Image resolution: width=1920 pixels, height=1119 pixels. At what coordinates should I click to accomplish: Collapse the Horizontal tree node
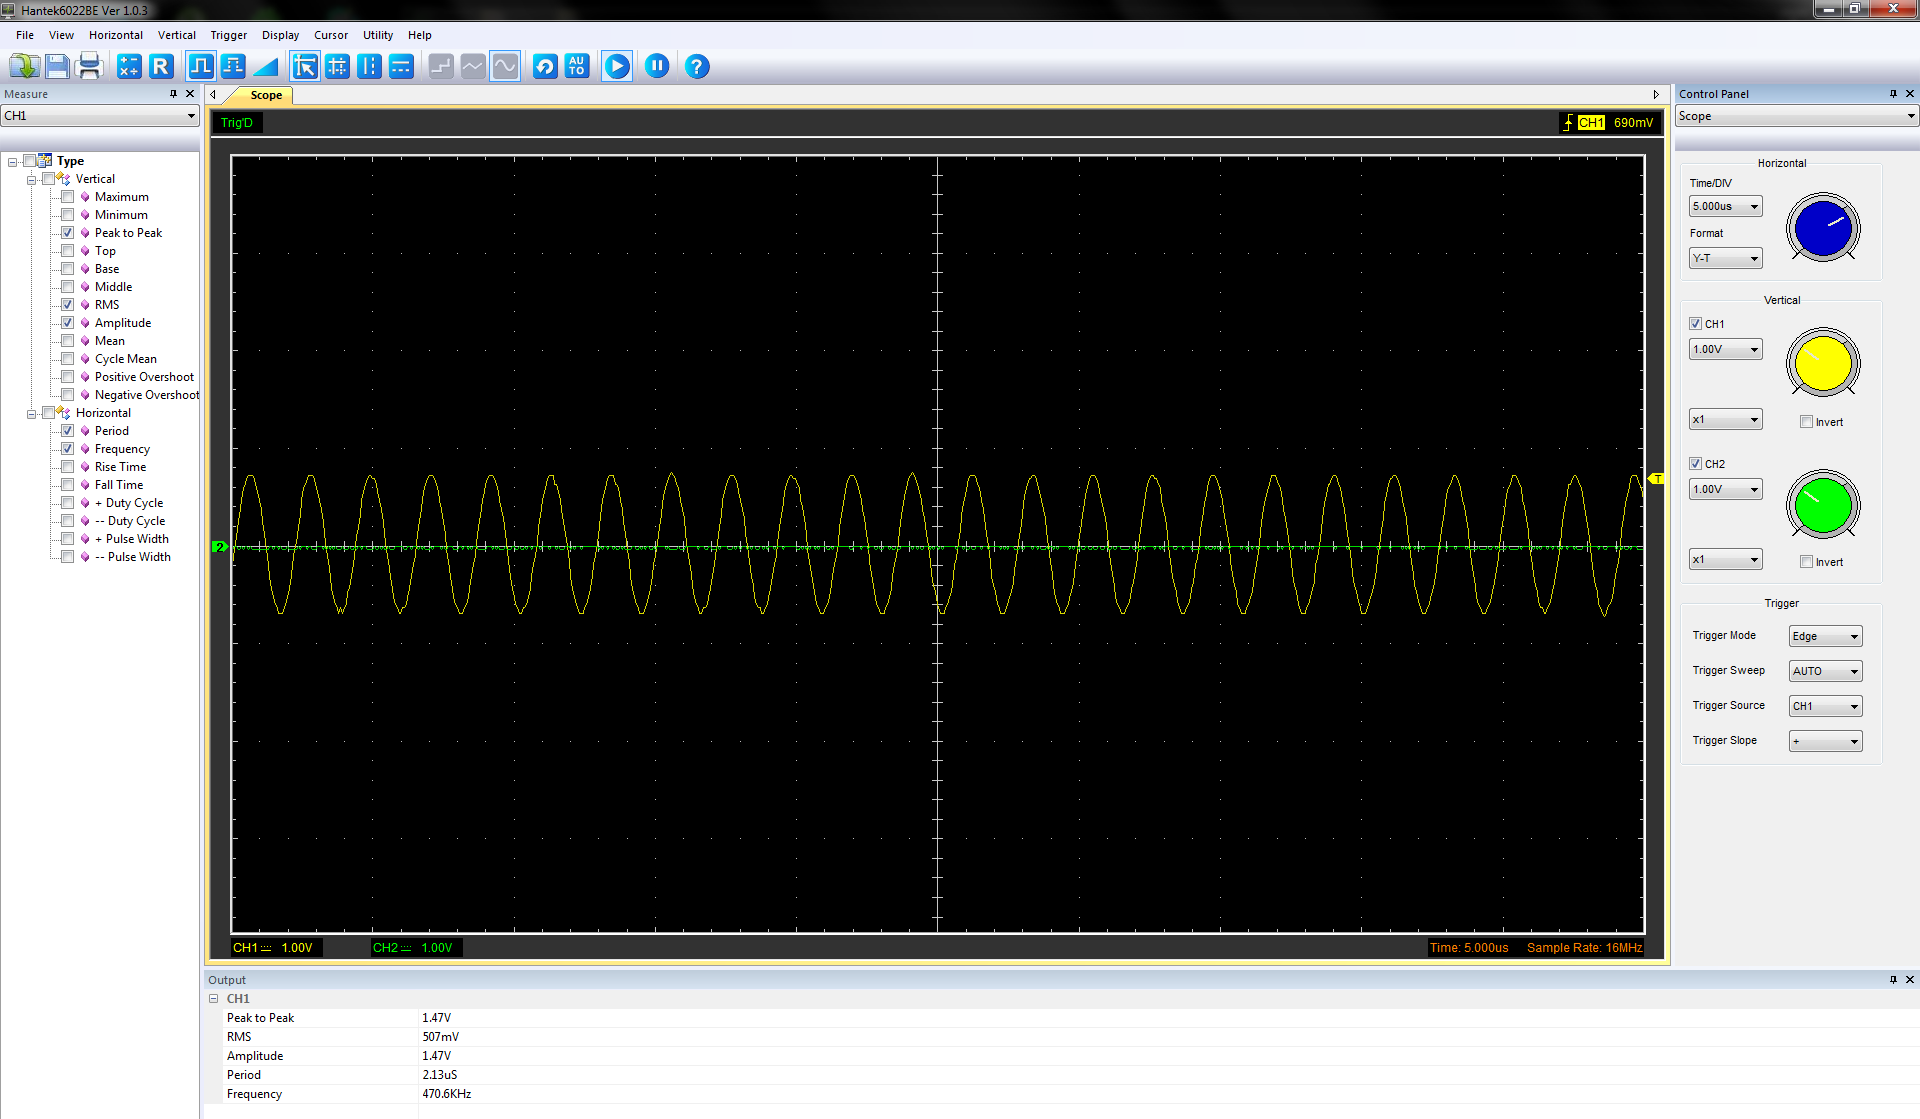tap(32, 414)
